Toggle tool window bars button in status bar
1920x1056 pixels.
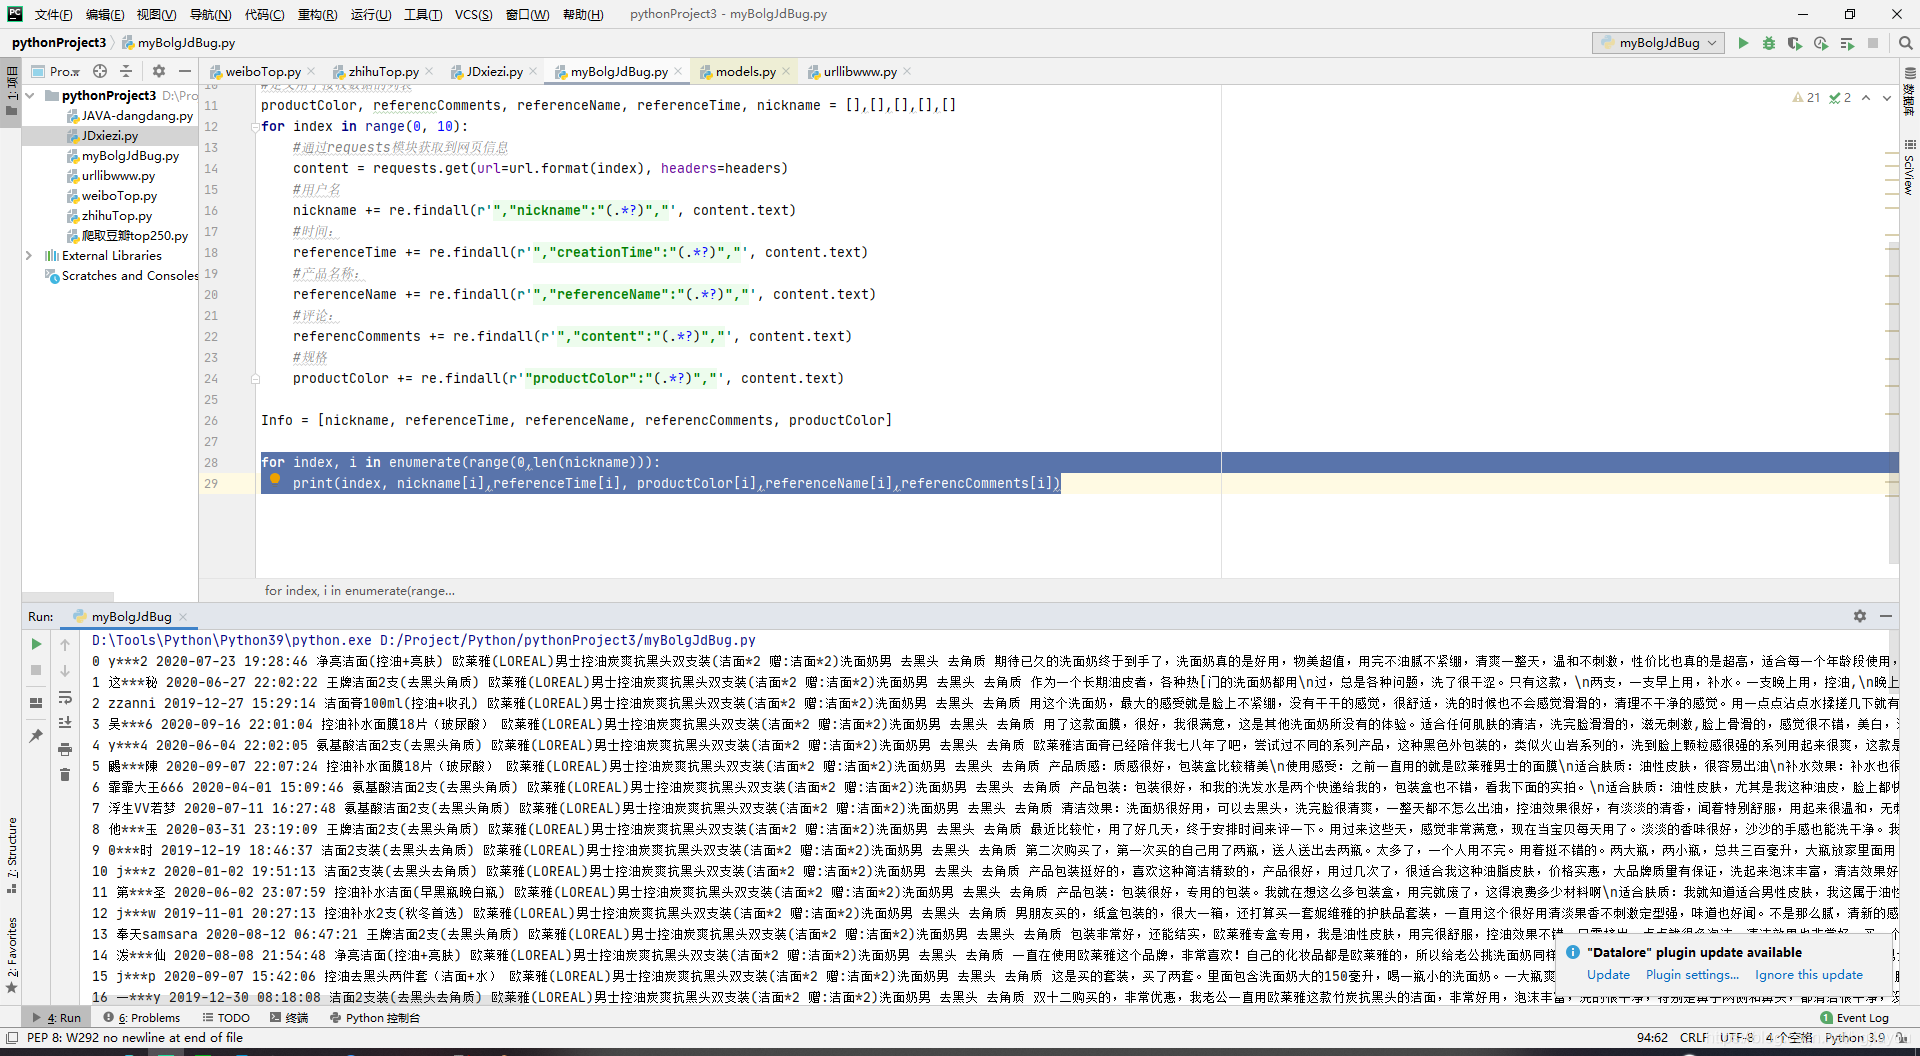(12, 1038)
